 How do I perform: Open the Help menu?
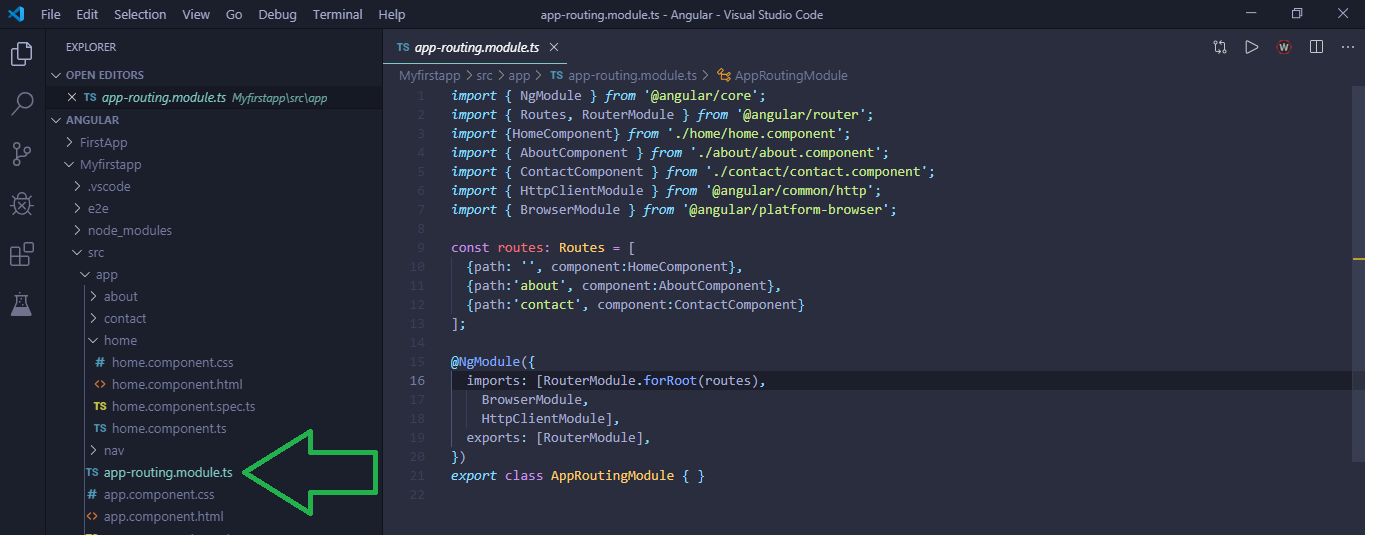(392, 14)
